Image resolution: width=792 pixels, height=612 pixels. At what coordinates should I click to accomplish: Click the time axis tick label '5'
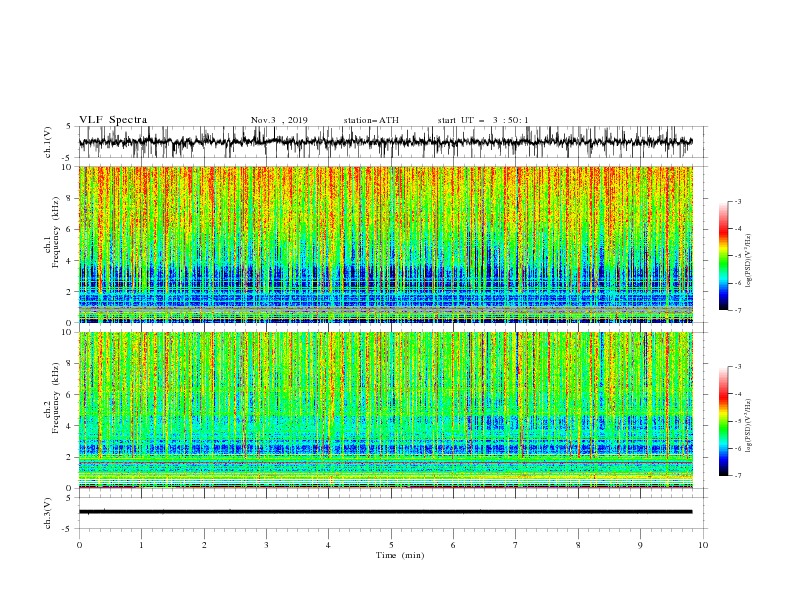click(391, 545)
